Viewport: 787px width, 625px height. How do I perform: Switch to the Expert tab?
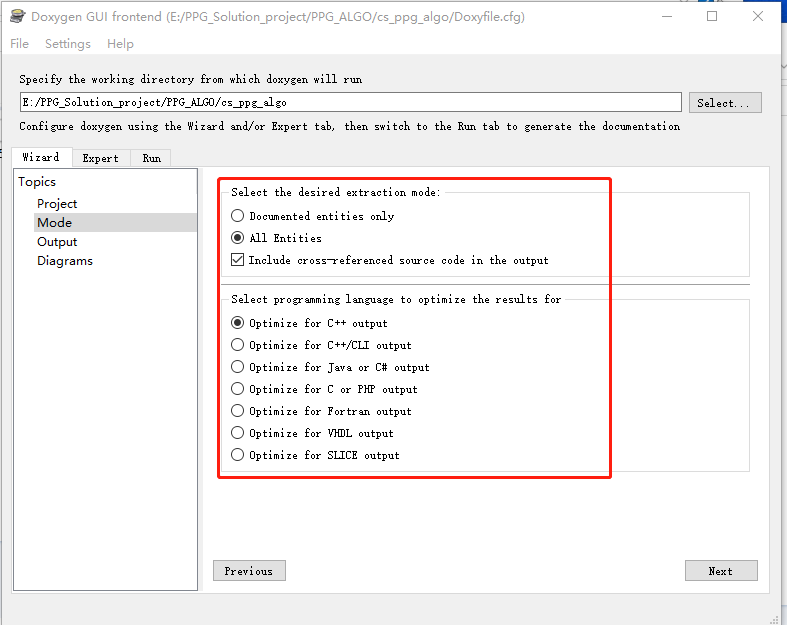tap(101, 158)
